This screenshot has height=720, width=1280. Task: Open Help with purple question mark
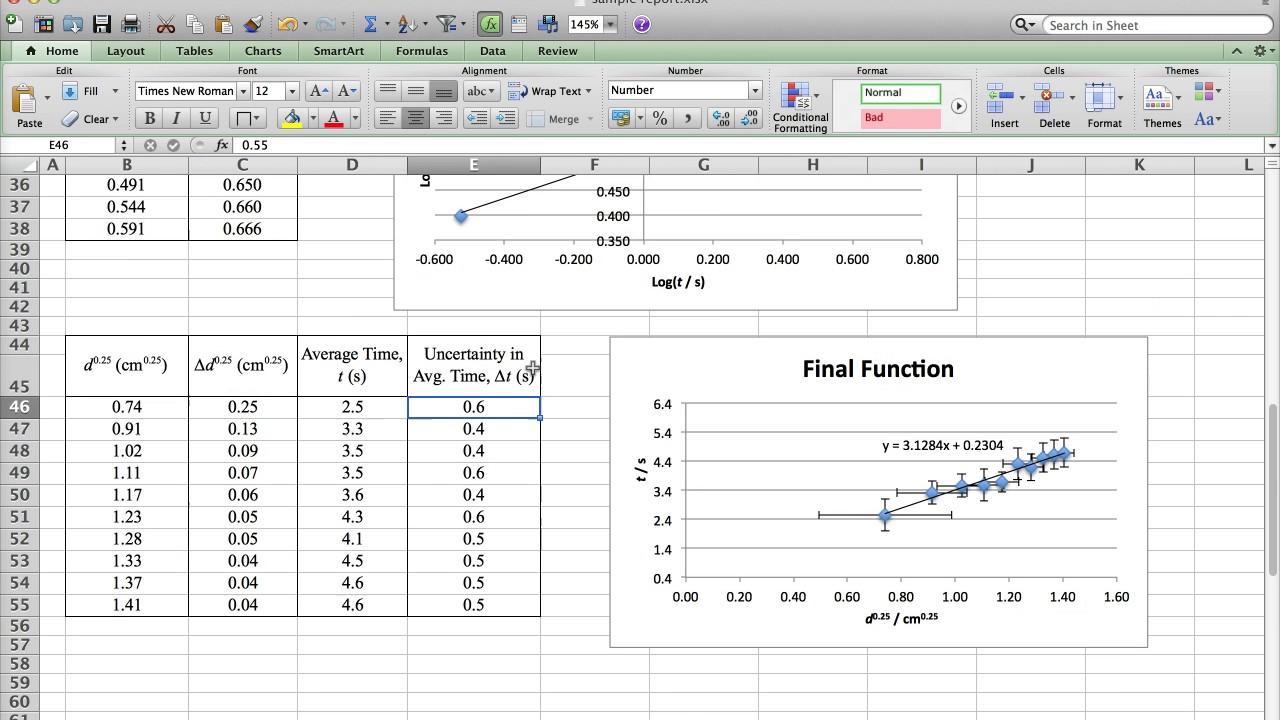643,24
